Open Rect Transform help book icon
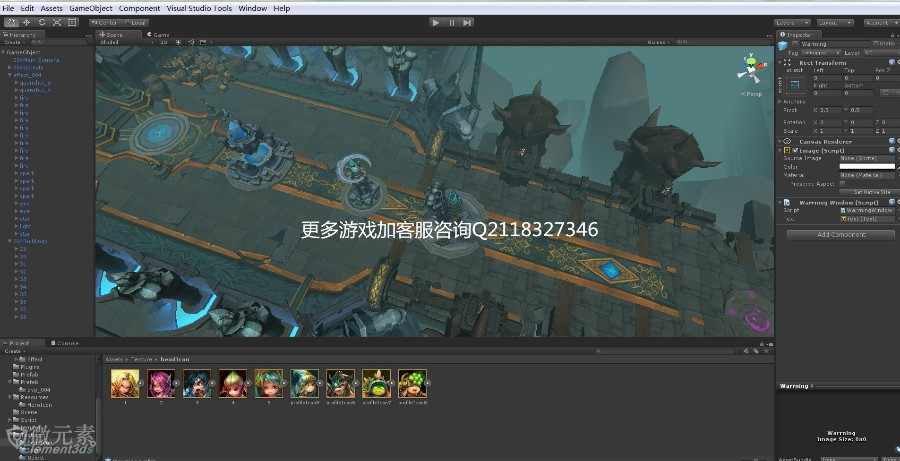Viewport: 900px width, 461px height. click(x=891, y=62)
